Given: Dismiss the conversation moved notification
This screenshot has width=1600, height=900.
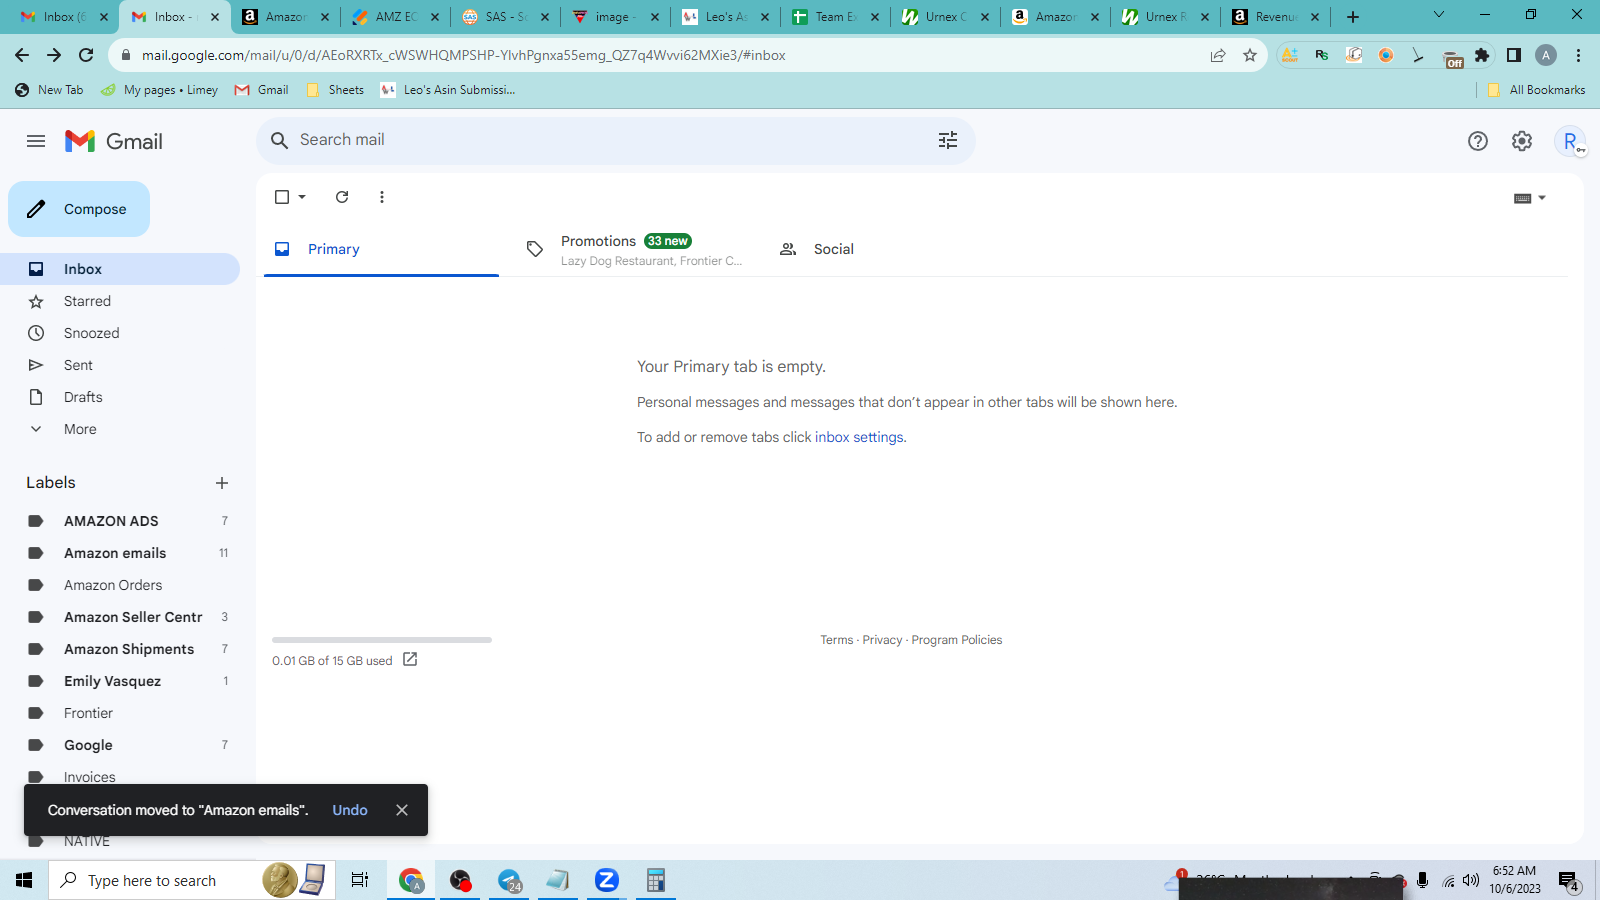Looking at the screenshot, I should tap(402, 810).
